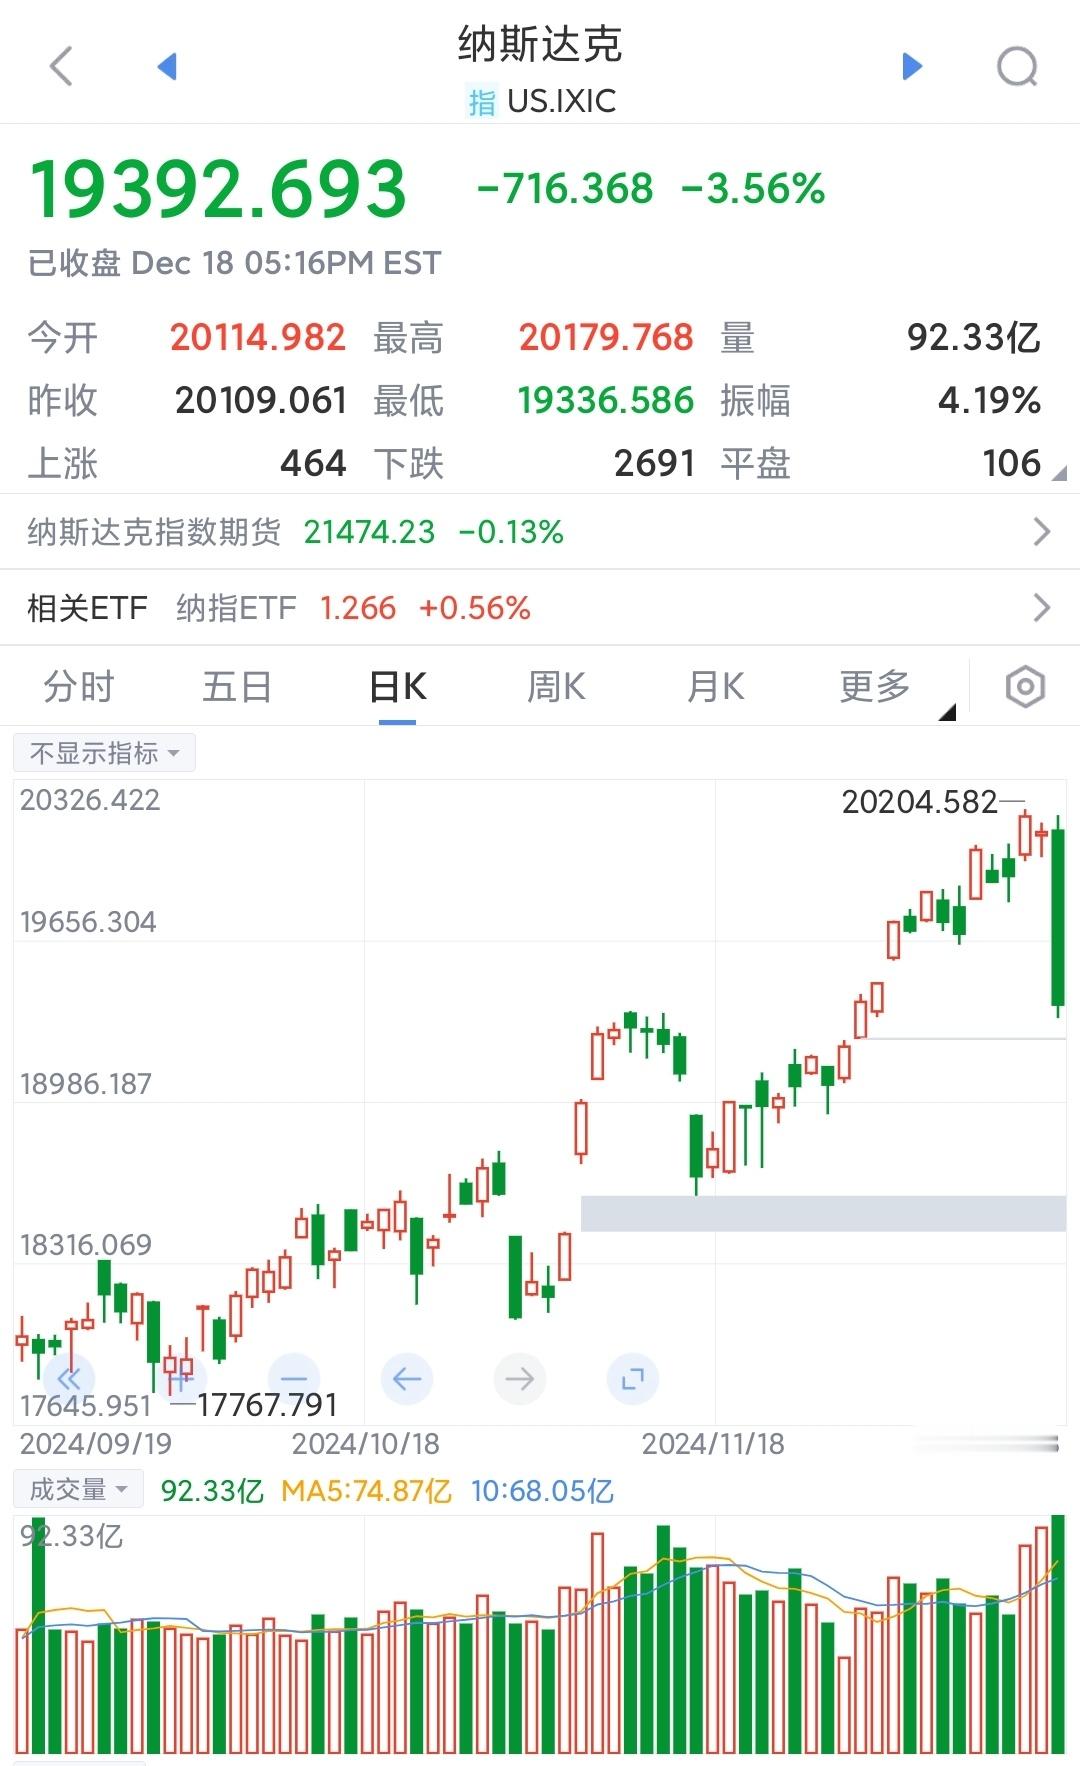Expand quote details corner triangle

(x=1059, y=474)
